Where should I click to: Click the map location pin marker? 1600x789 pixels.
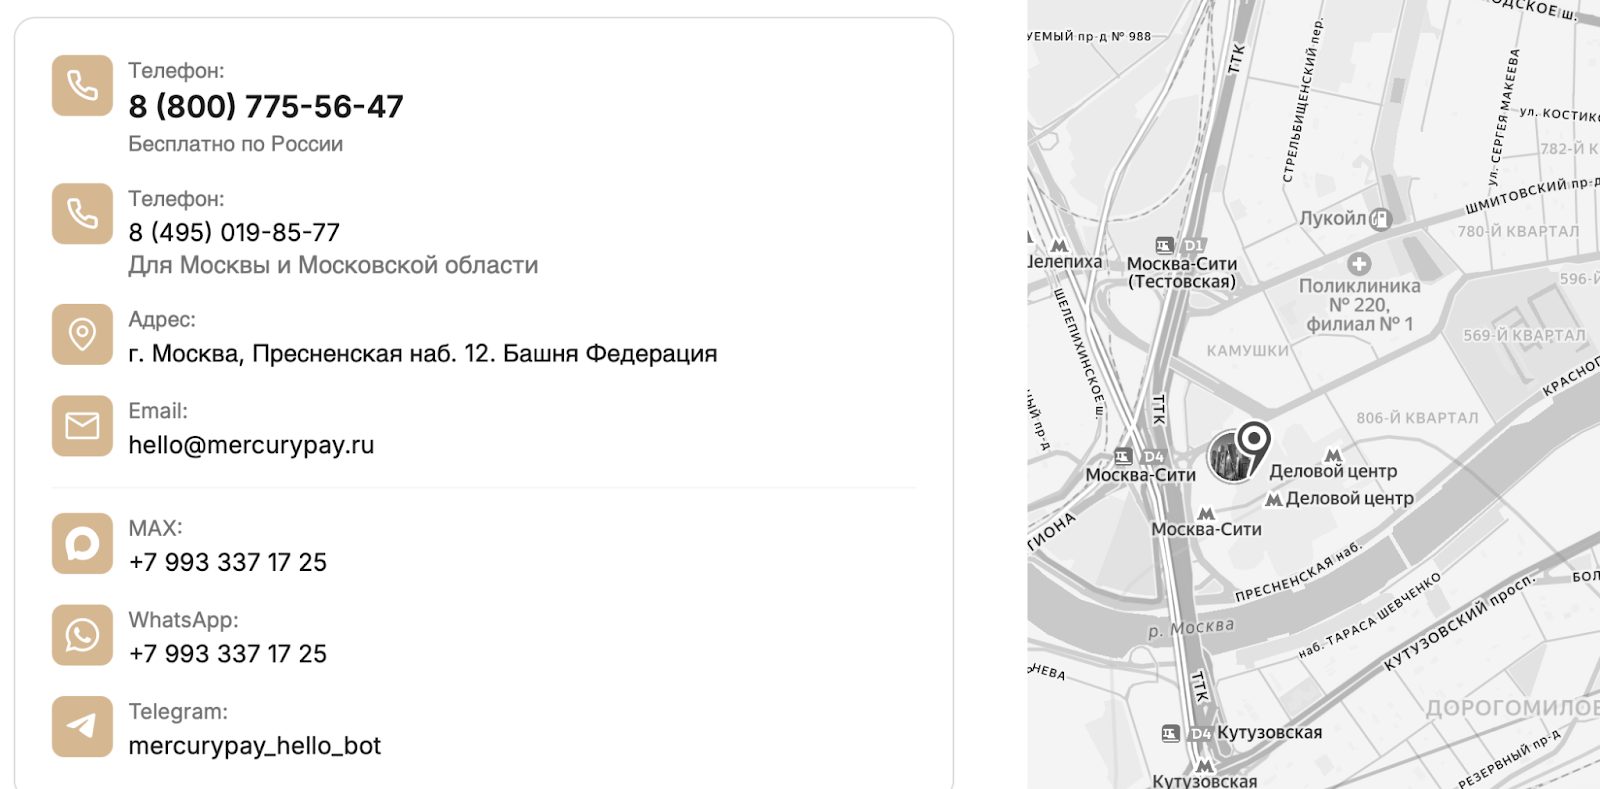click(1252, 441)
